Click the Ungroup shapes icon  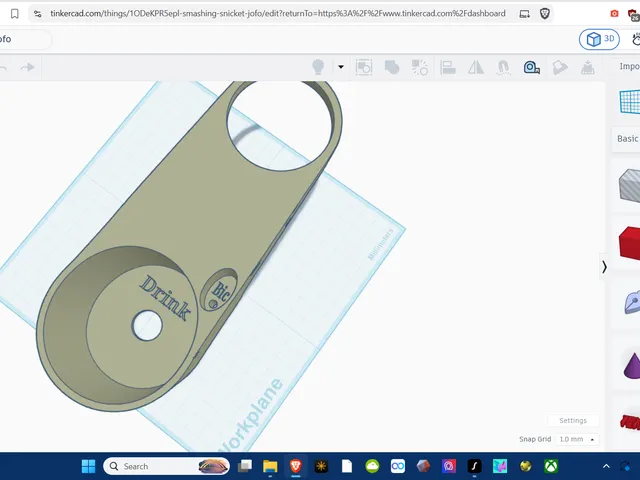click(420, 67)
